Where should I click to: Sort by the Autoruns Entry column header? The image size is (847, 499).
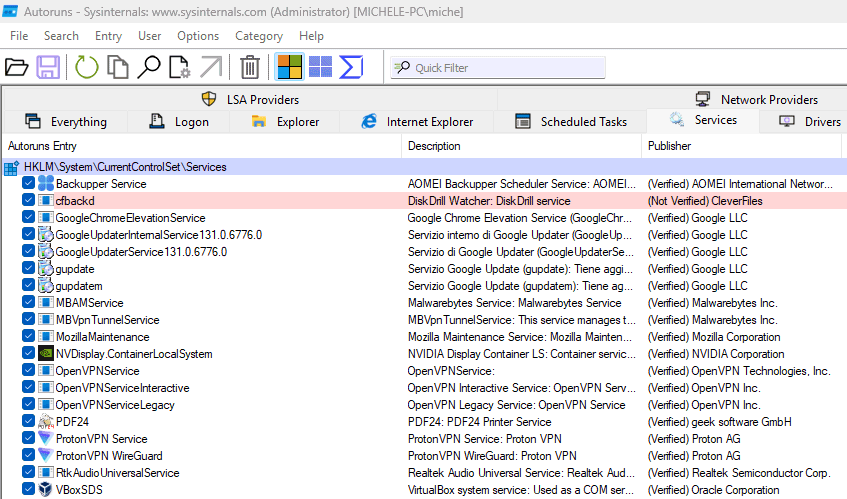(x=202, y=146)
